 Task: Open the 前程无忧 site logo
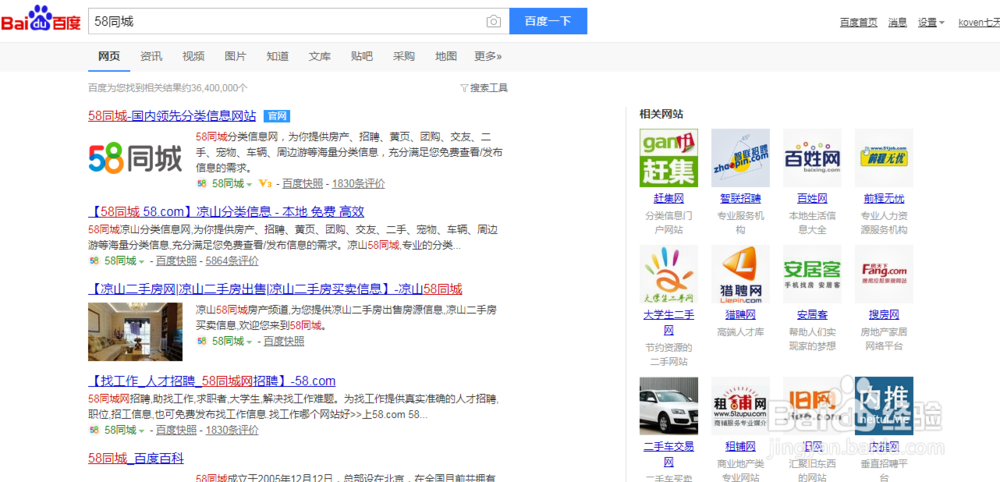click(884, 158)
